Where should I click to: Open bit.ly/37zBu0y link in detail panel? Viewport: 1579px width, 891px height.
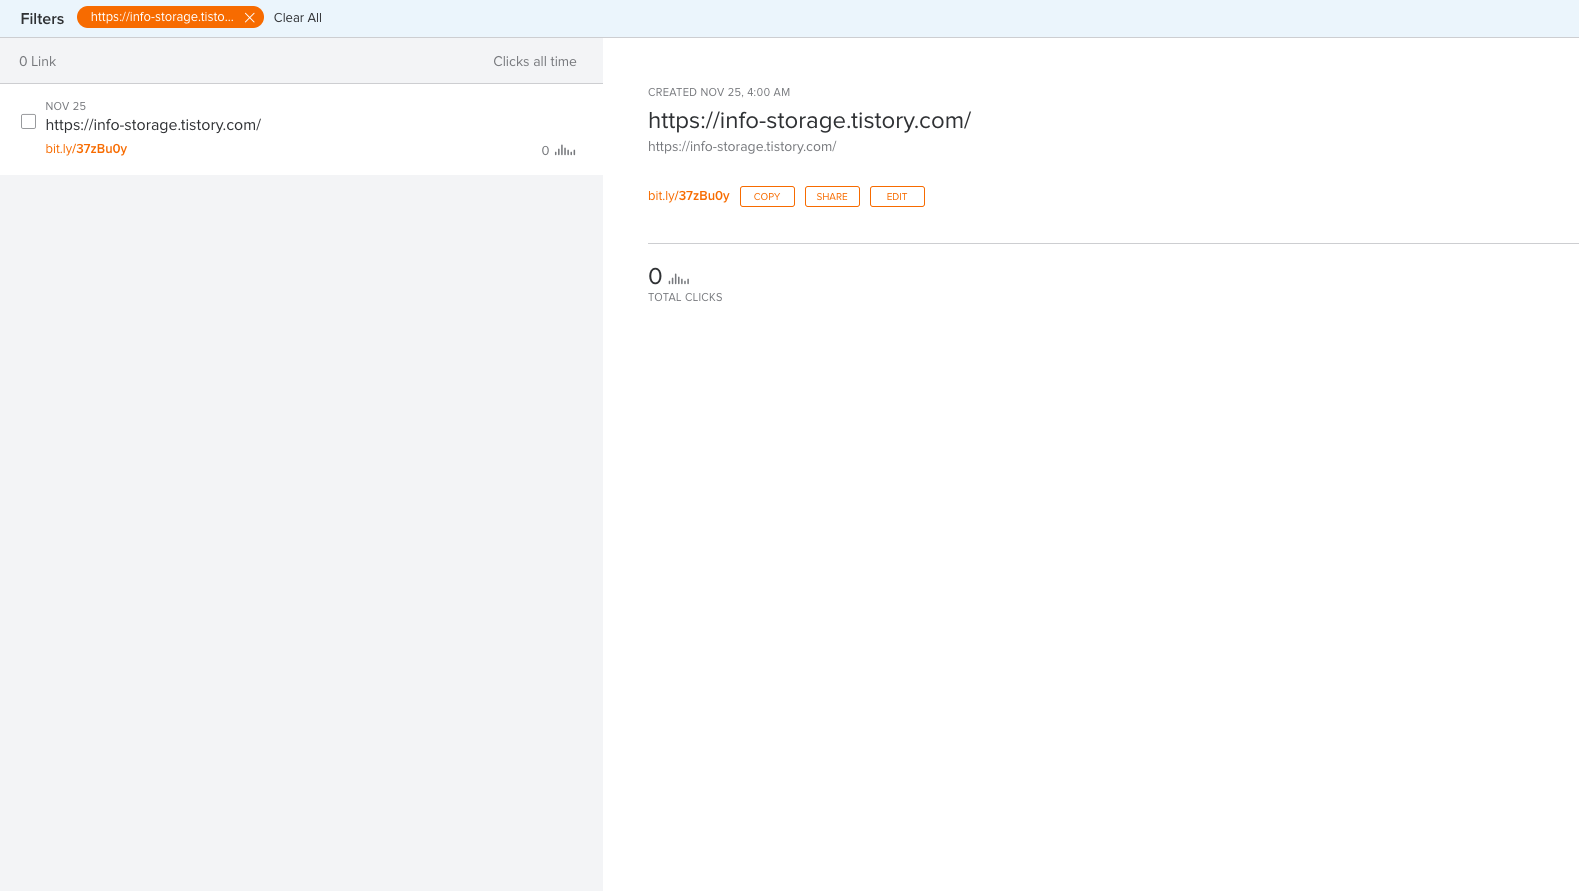tap(689, 196)
